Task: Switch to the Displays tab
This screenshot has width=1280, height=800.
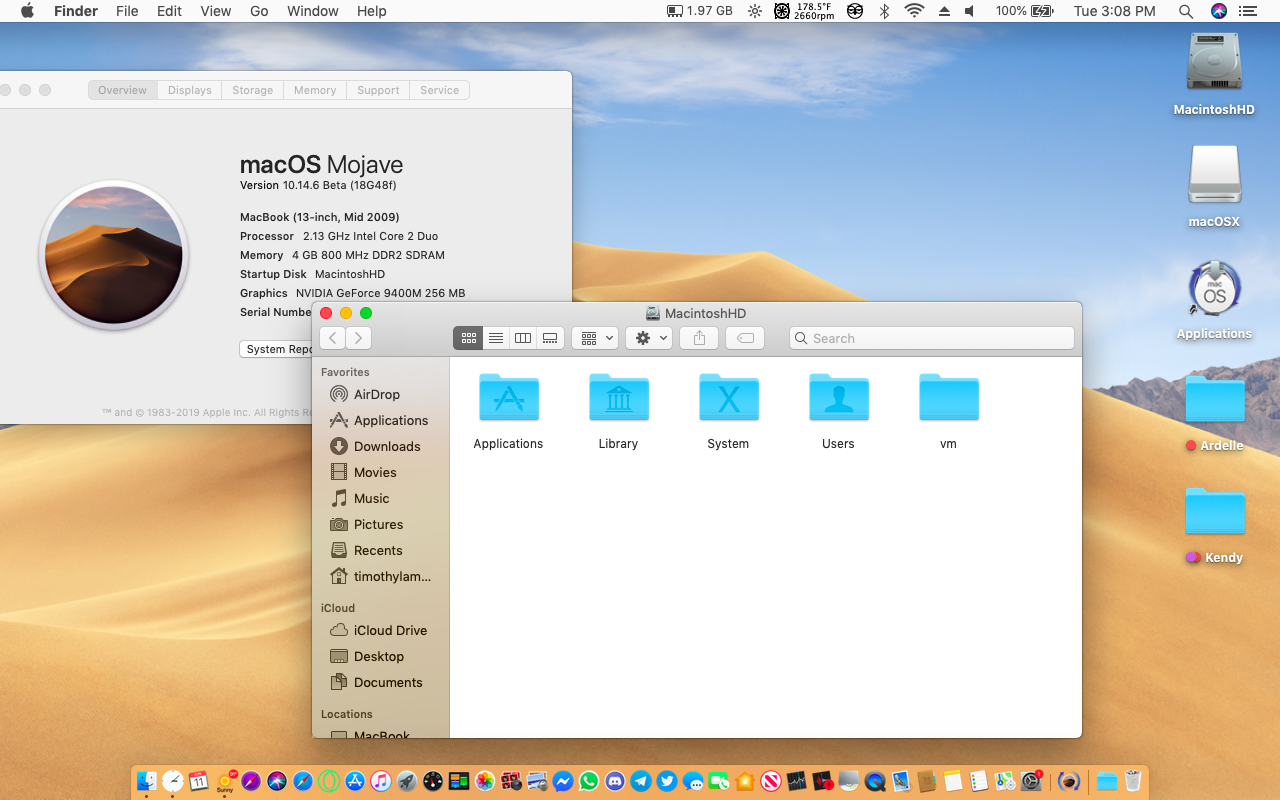Action: coord(189,90)
